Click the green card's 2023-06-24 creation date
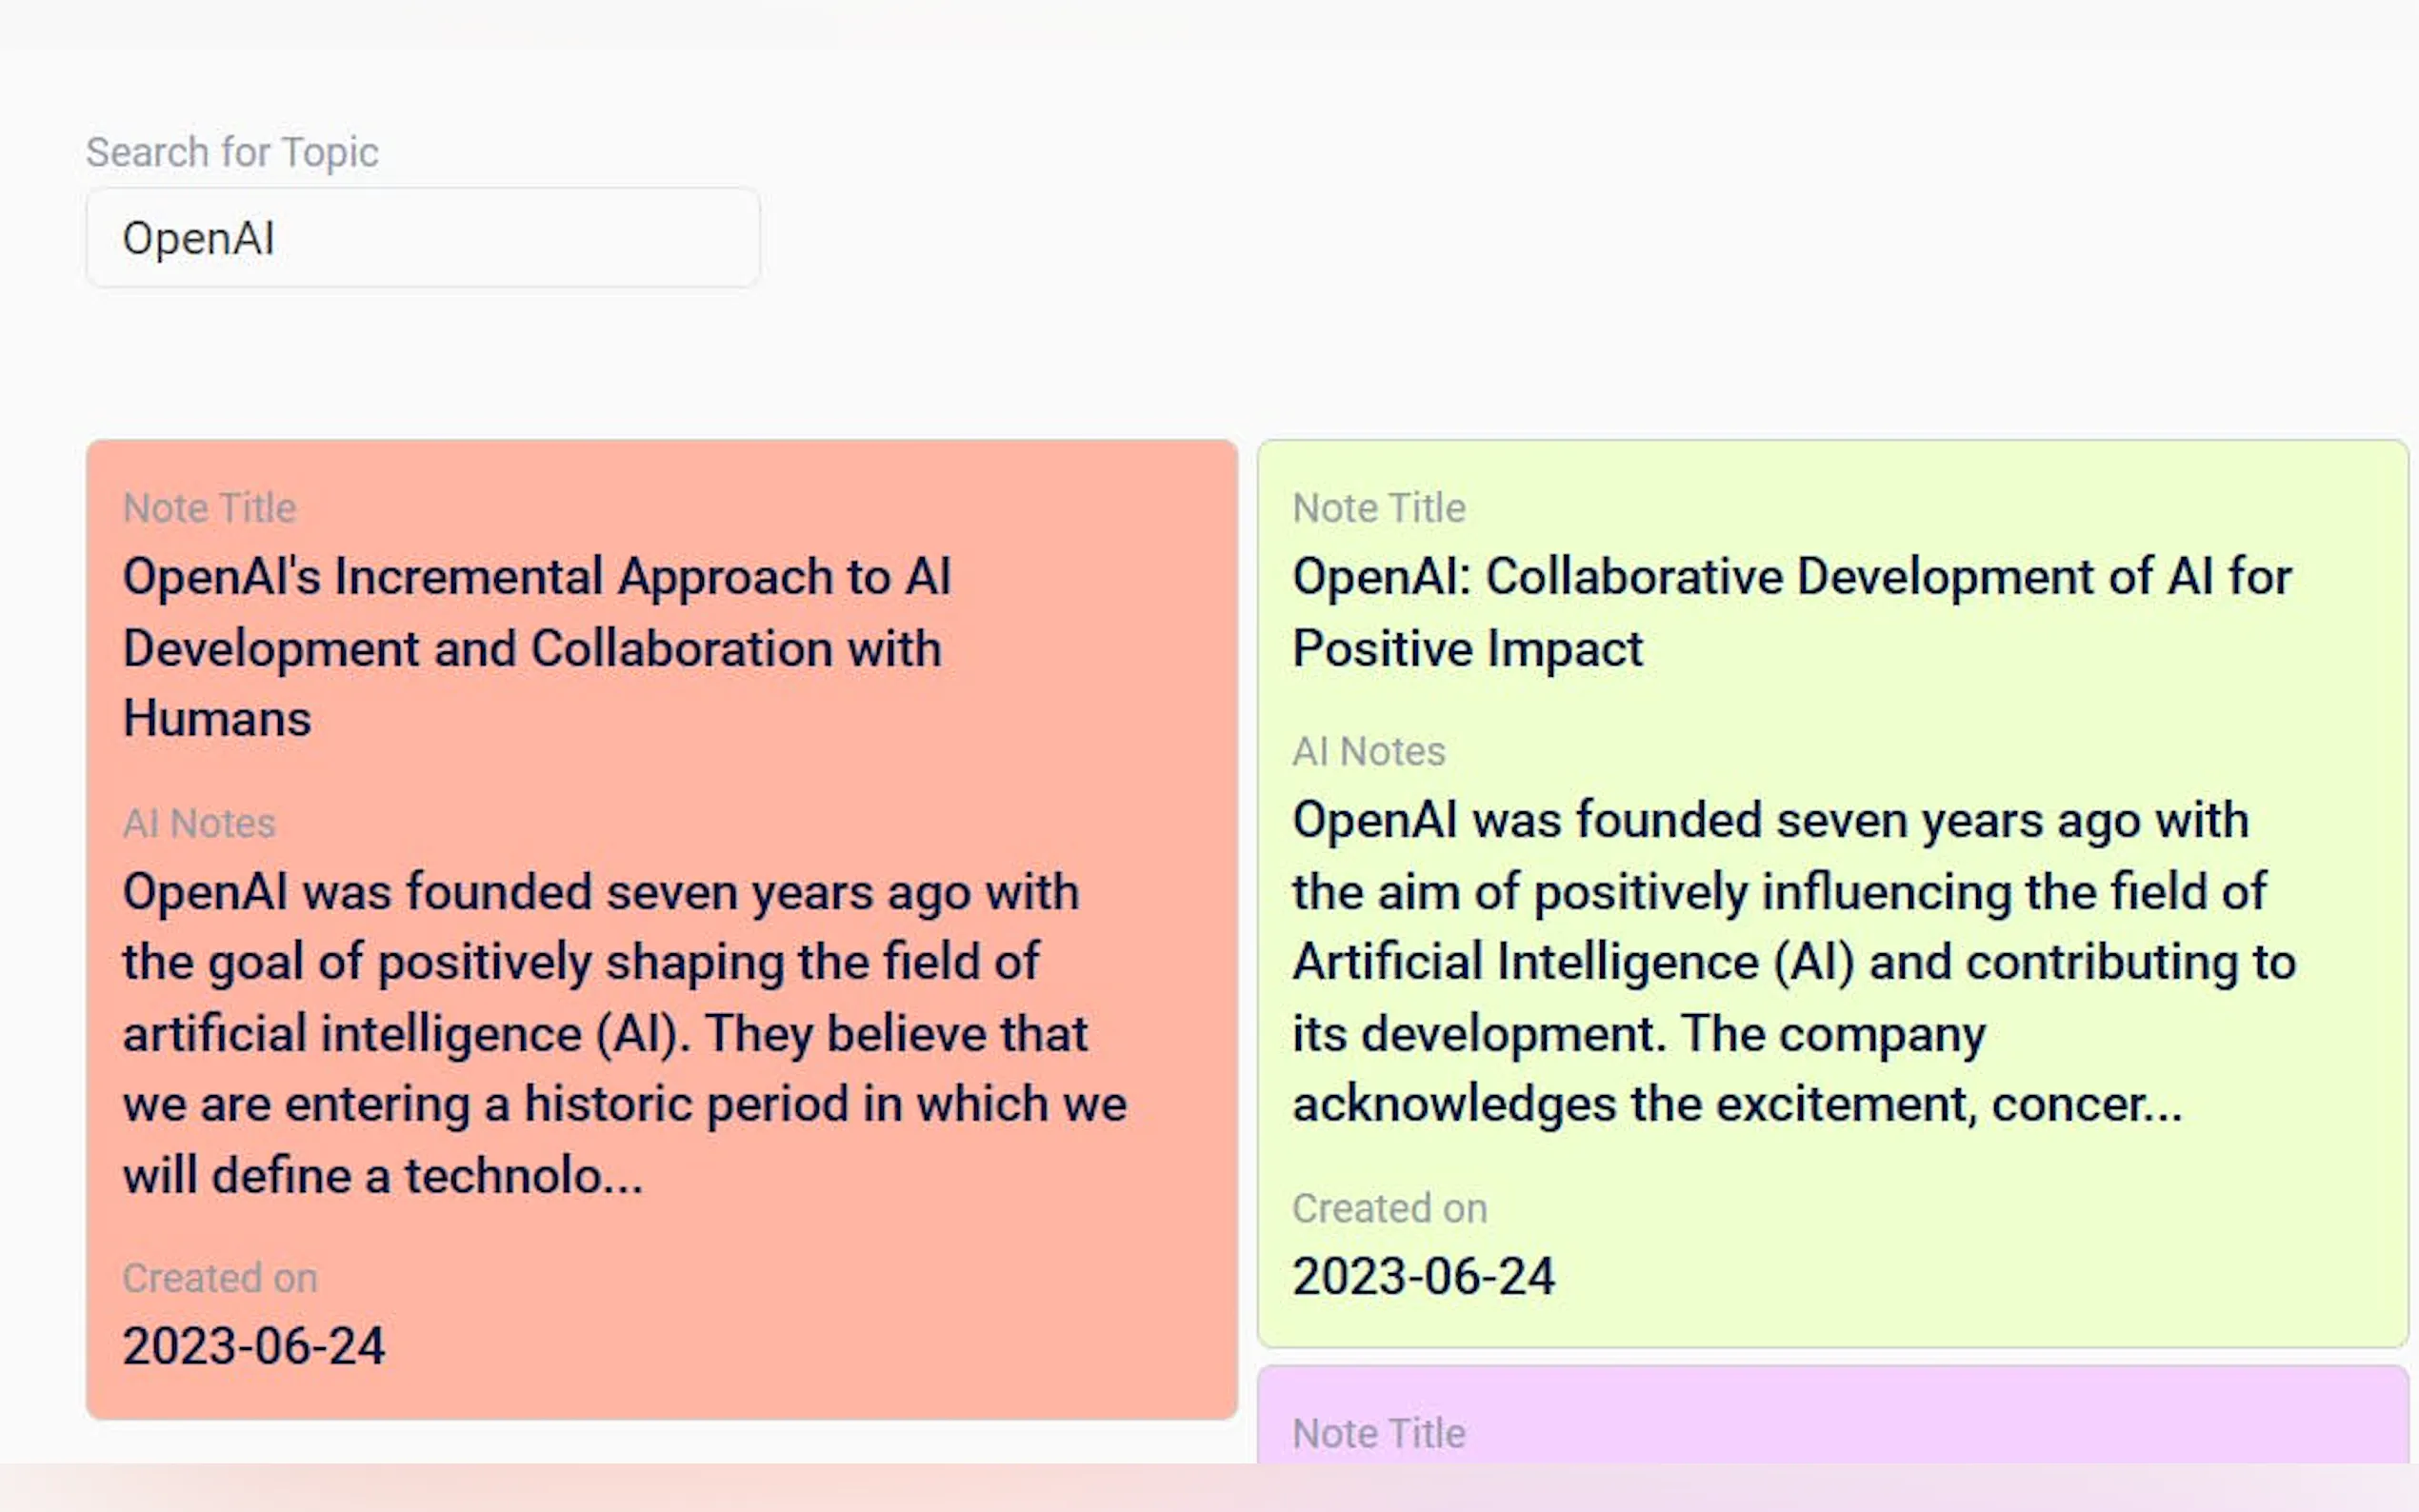 pyautogui.click(x=1423, y=1276)
